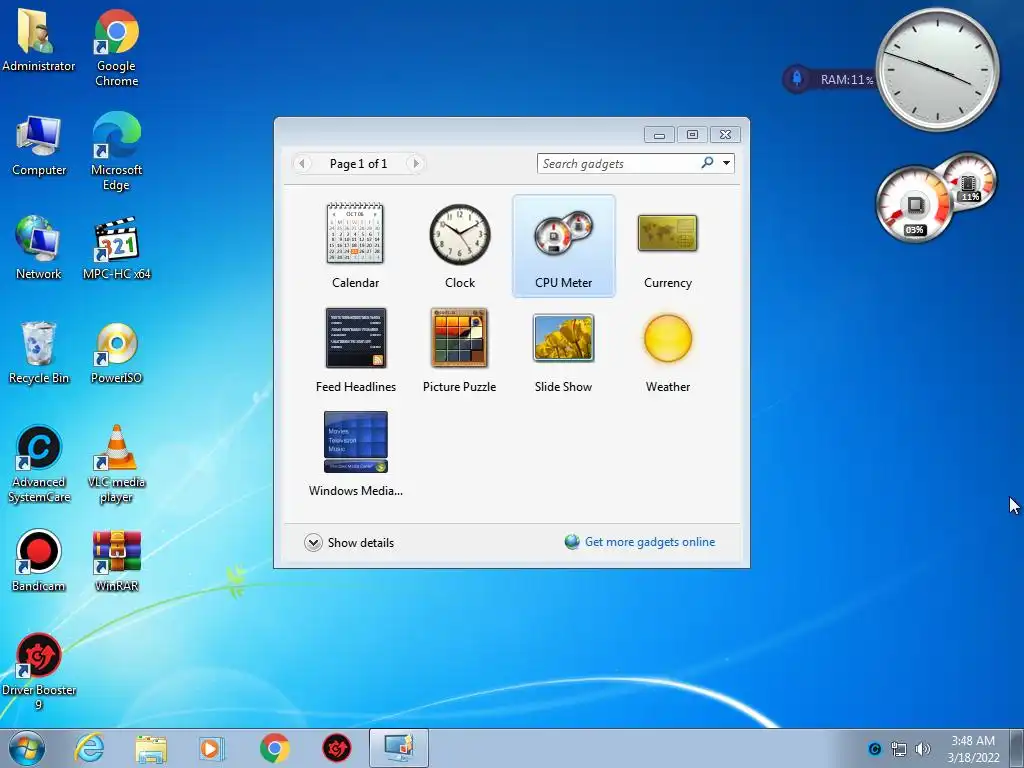The image size is (1024, 768).
Task: Launch Internet Explorer from taskbar
Action: pos(89,748)
